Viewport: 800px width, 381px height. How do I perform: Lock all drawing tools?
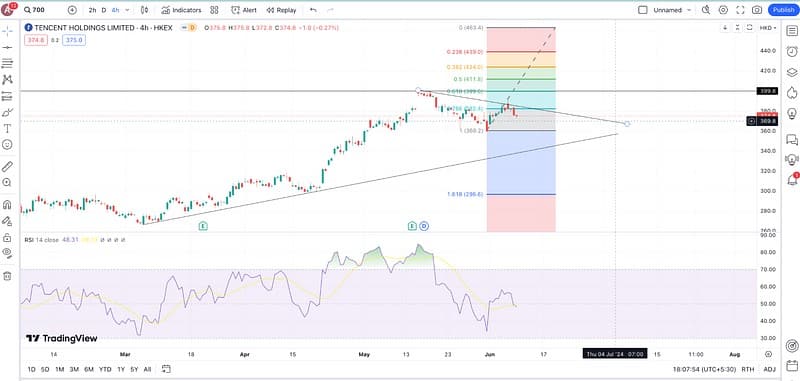7,238
